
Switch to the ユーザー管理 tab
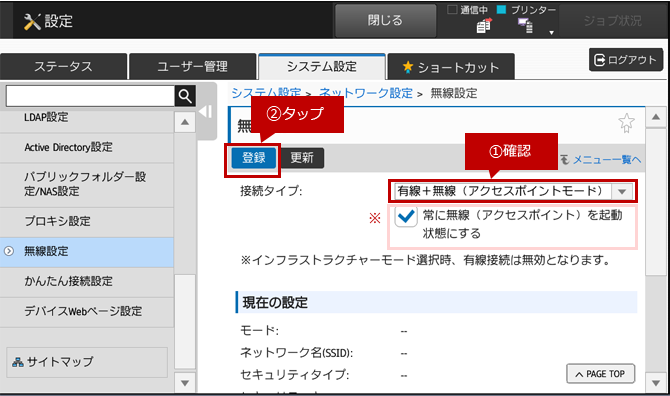pyautogui.click(x=192, y=67)
